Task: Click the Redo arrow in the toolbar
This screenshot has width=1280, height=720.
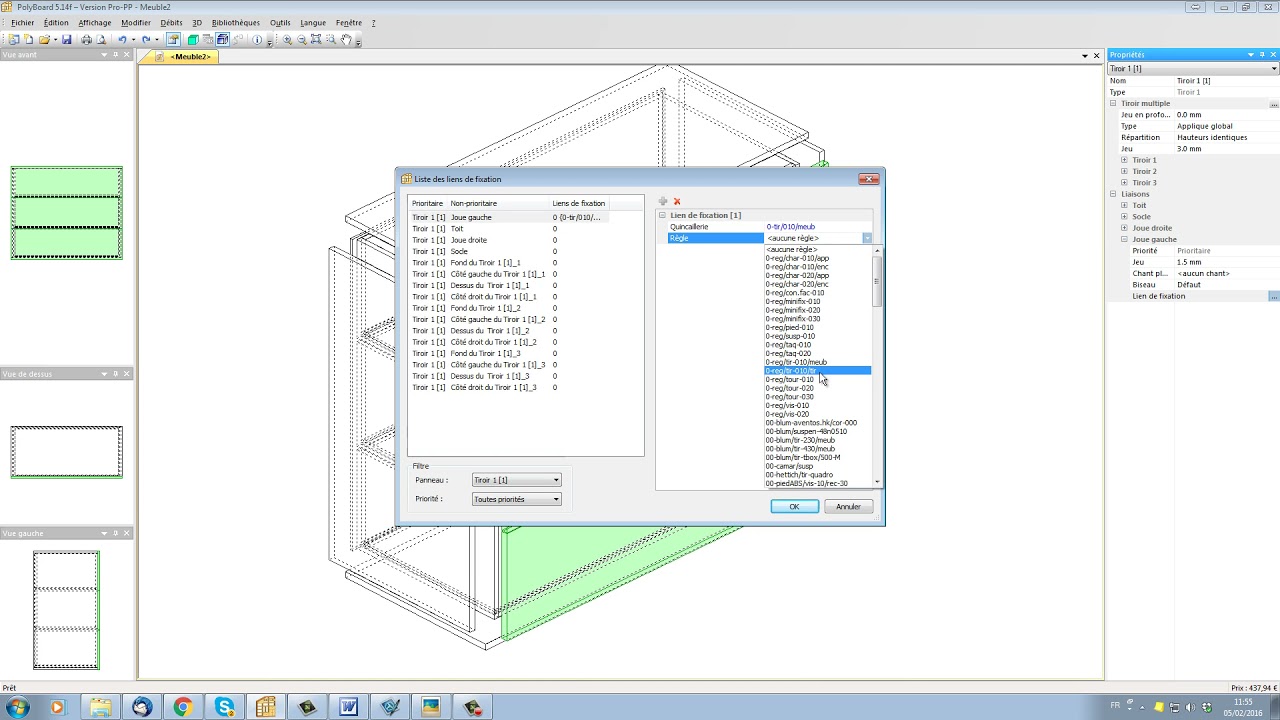Action: [x=146, y=40]
